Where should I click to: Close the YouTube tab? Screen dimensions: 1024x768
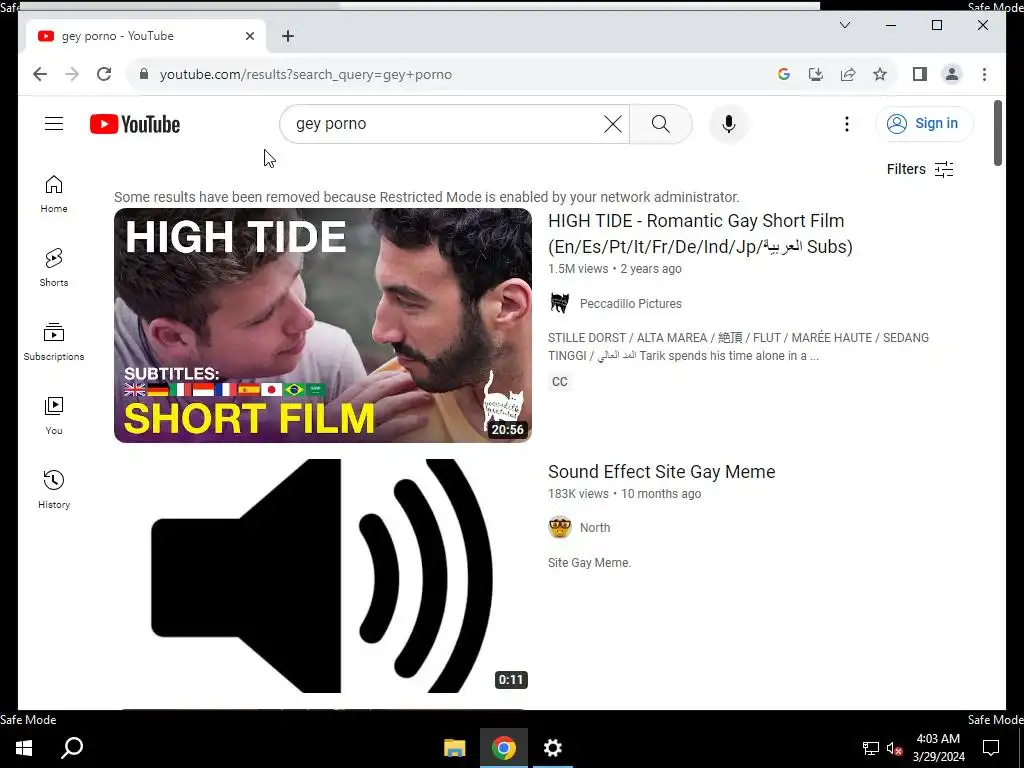point(249,36)
